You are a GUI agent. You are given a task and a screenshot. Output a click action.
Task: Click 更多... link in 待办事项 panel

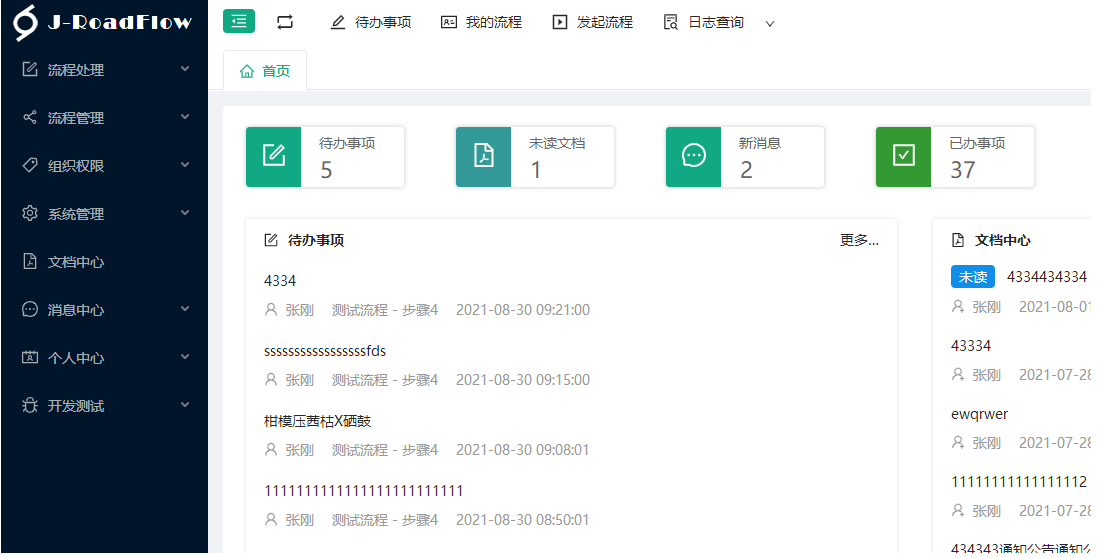point(859,240)
